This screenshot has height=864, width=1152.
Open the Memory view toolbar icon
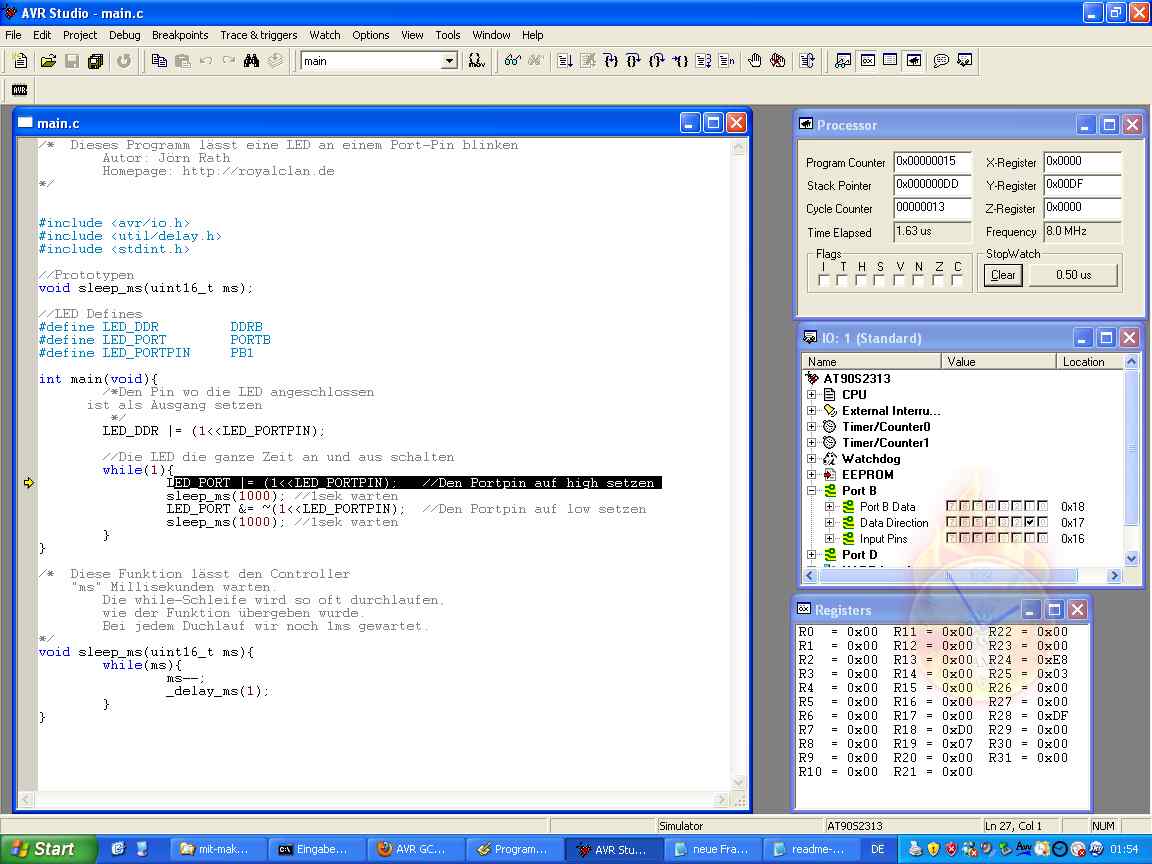(x=890, y=61)
